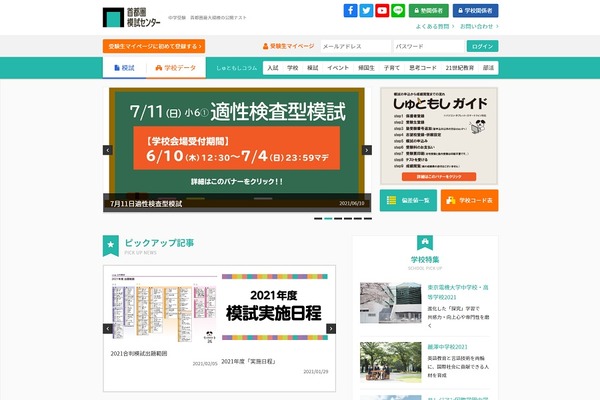This screenshot has width=600, height=400.
Task: Open the 2021合判模試出題範囲 article title
Action: pyautogui.click(x=139, y=354)
